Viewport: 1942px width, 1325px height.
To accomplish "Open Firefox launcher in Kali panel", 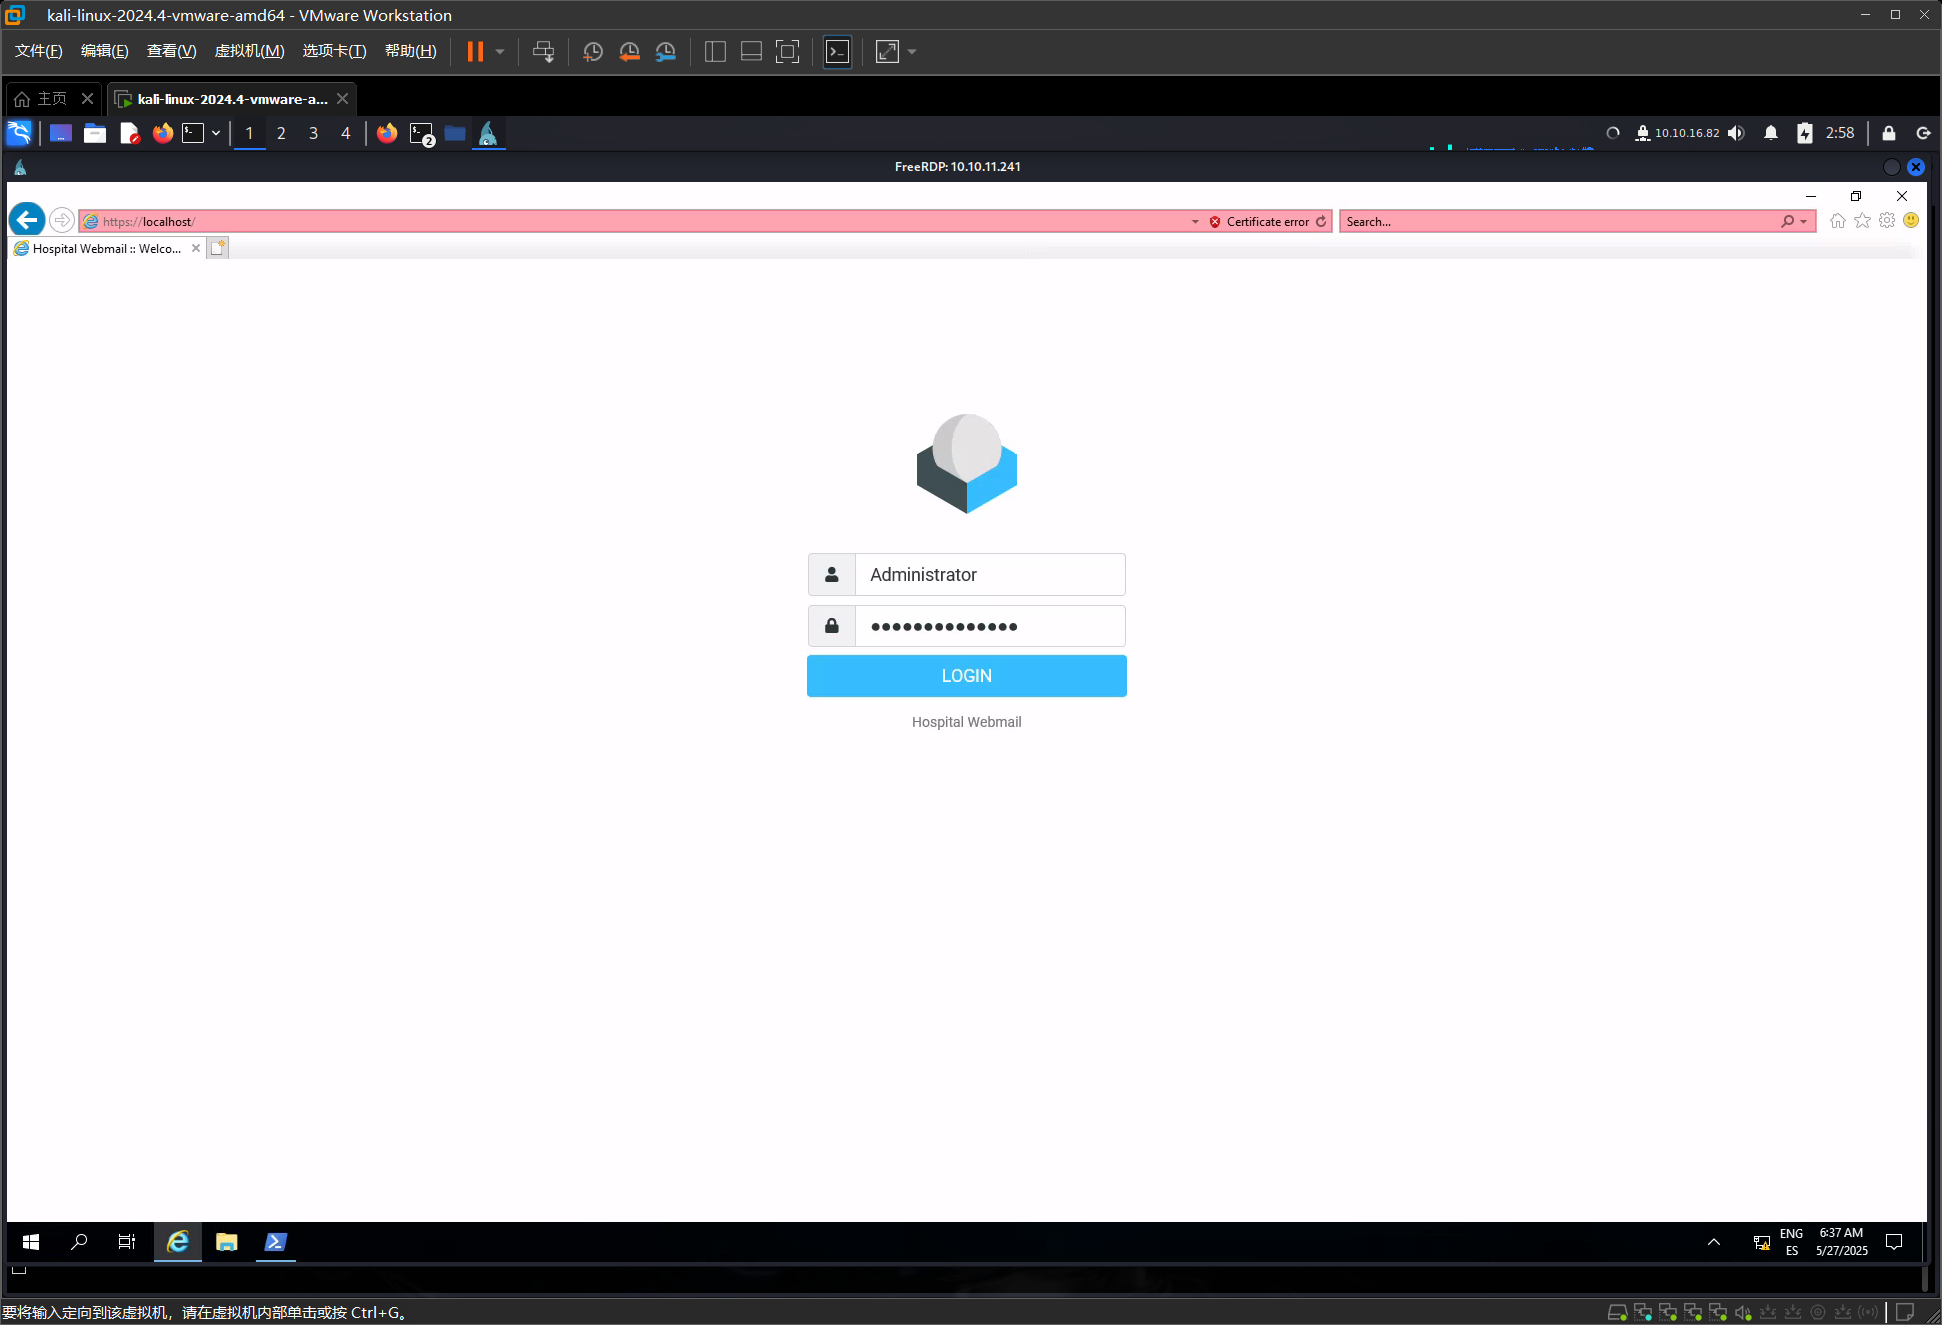I will [x=163, y=133].
